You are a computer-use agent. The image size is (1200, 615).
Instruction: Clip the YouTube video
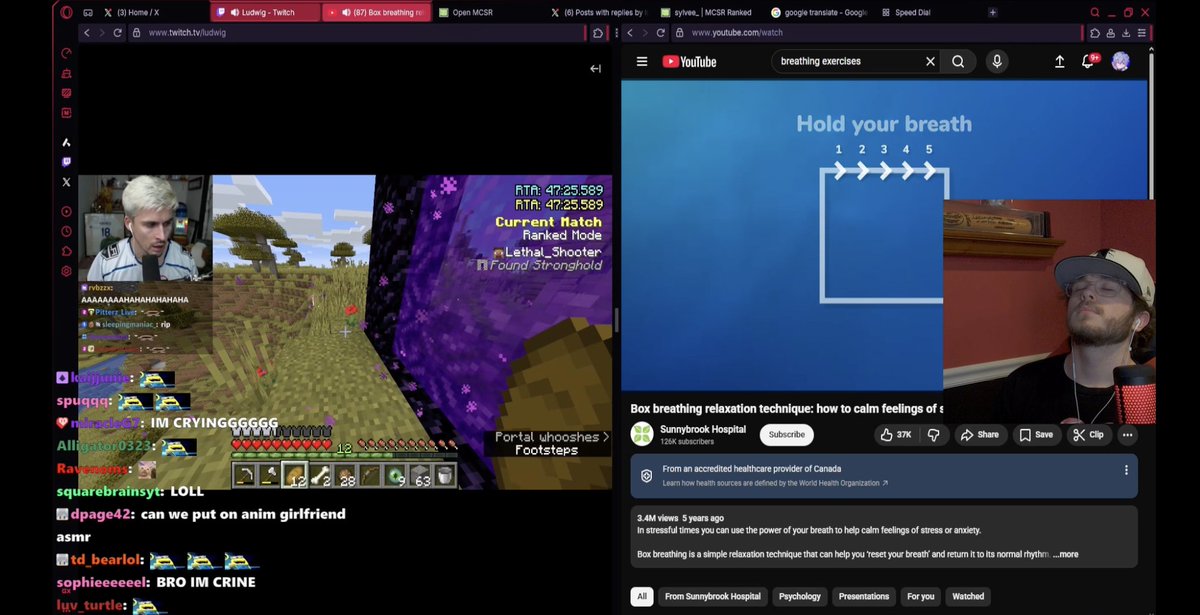pyautogui.click(x=1088, y=434)
